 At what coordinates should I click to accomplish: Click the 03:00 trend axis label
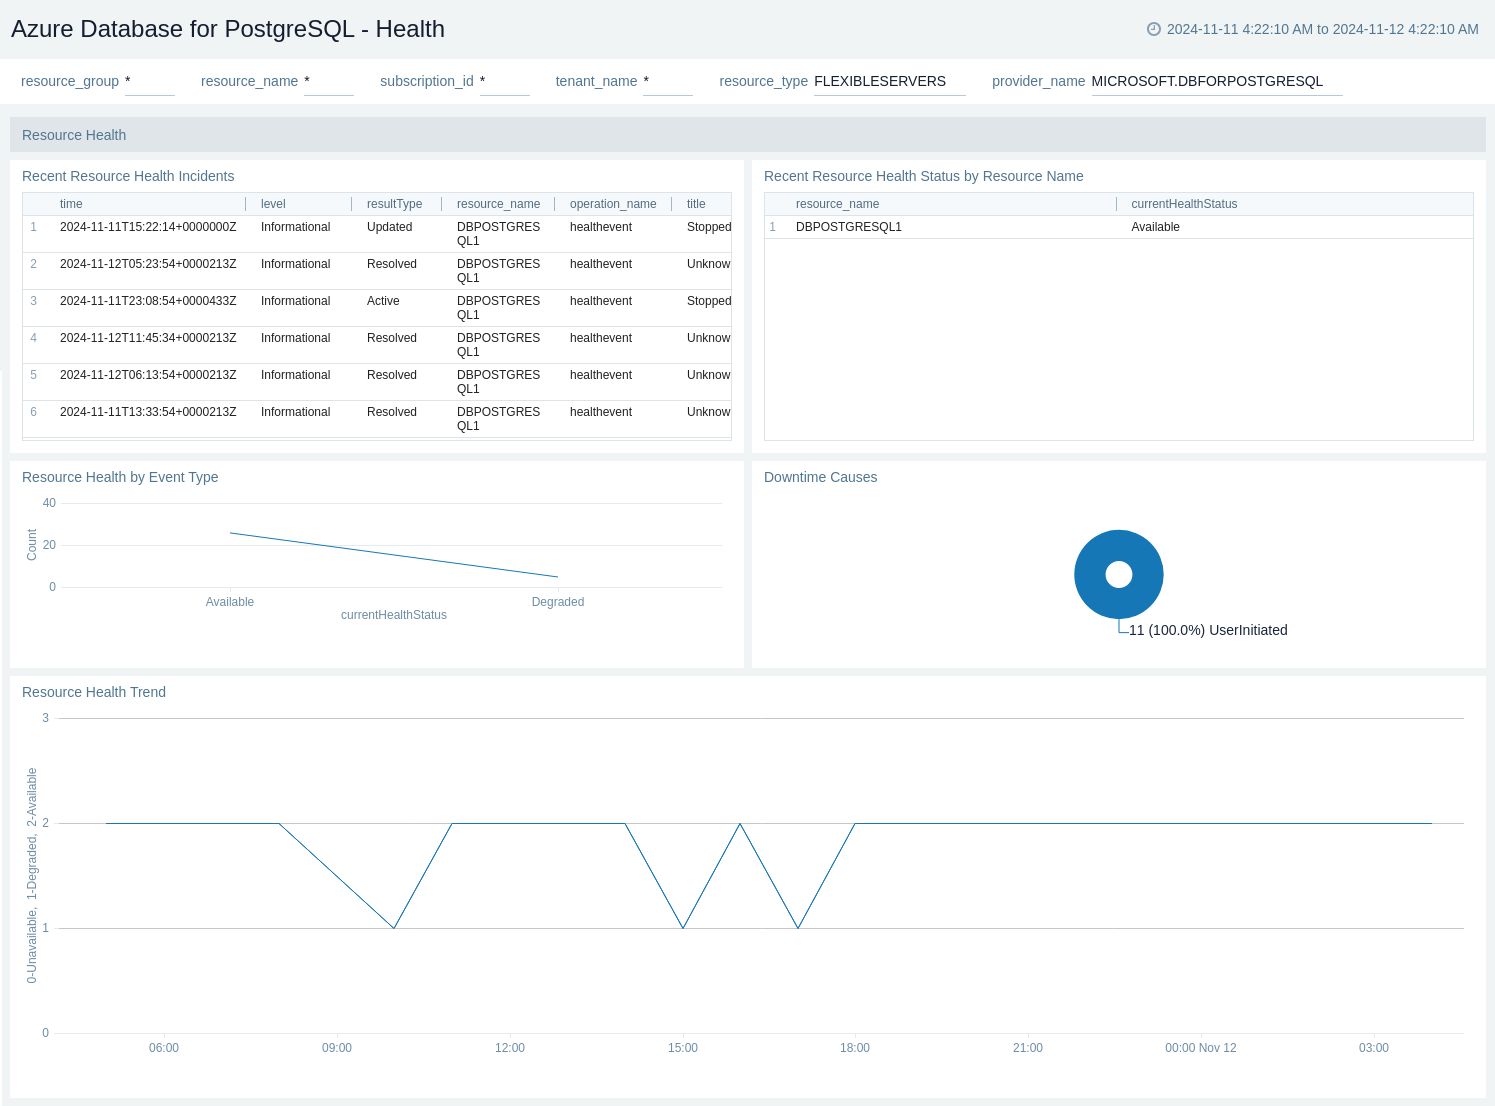click(x=1374, y=1048)
